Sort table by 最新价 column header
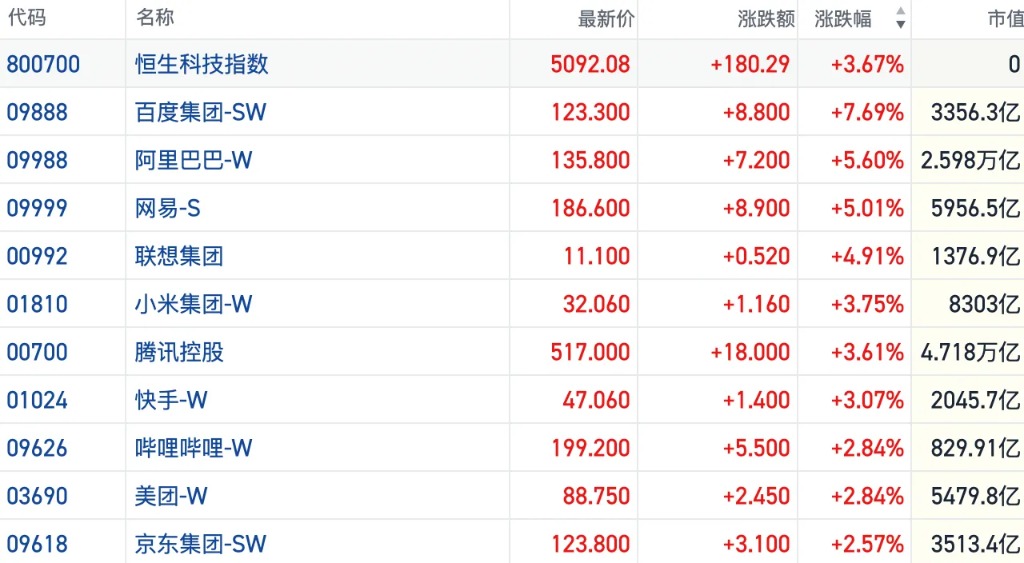Screen dimensions: 1024x563 pyautogui.click(x=606, y=18)
